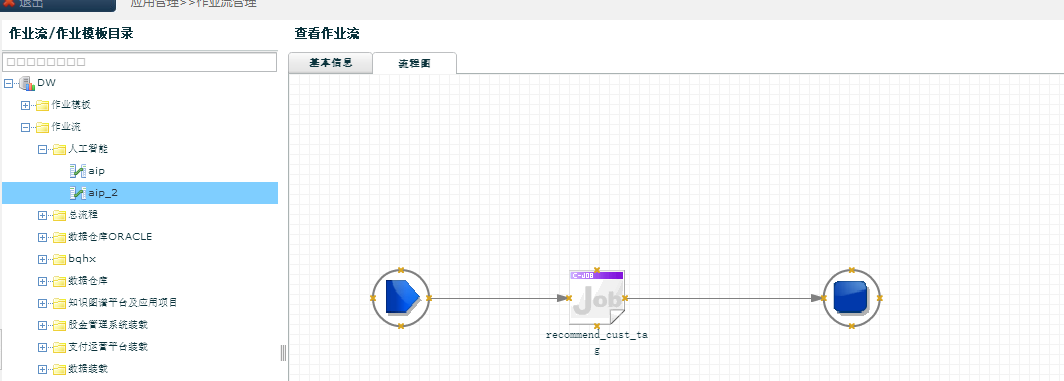Click the recommend_cust_tag node label
This screenshot has height=381, width=1064.
[x=596, y=343]
